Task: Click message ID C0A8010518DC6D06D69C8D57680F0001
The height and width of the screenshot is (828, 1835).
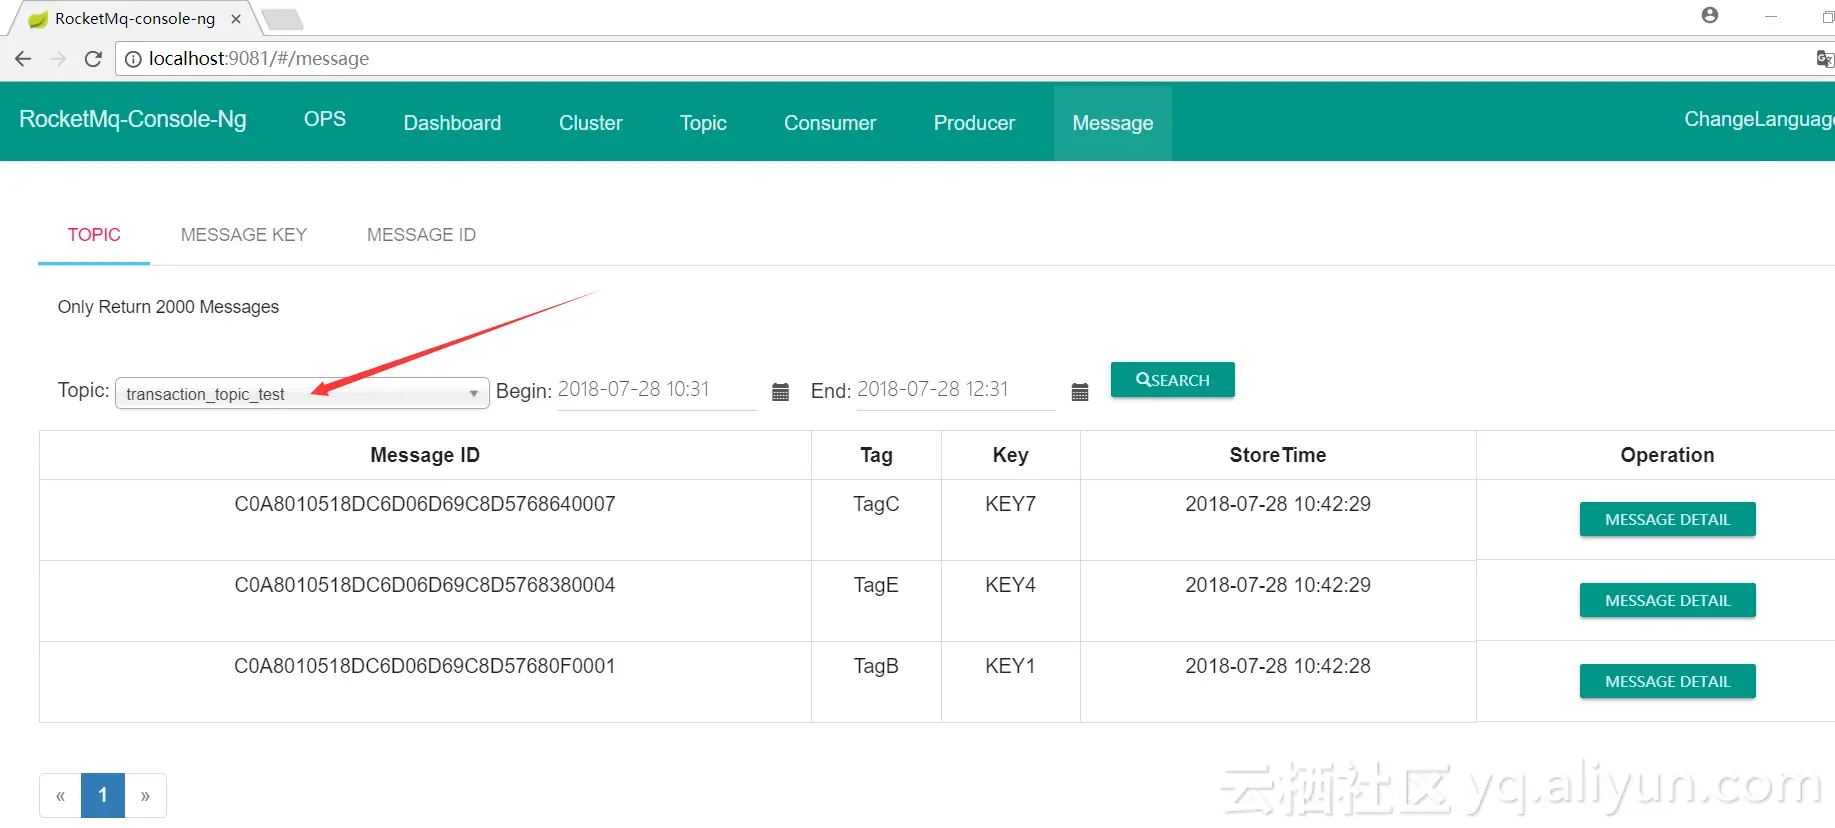Action: coord(425,666)
